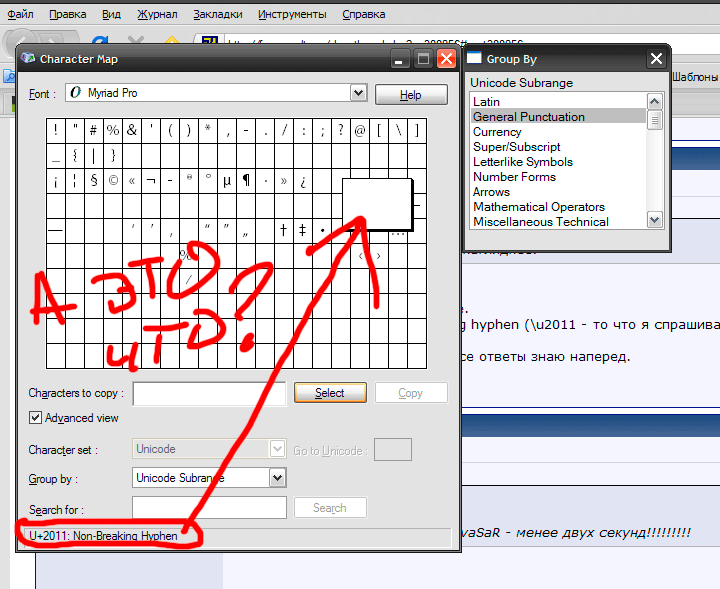
Task: Pick the not sign ¬ character cell
Action: [151, 181]
